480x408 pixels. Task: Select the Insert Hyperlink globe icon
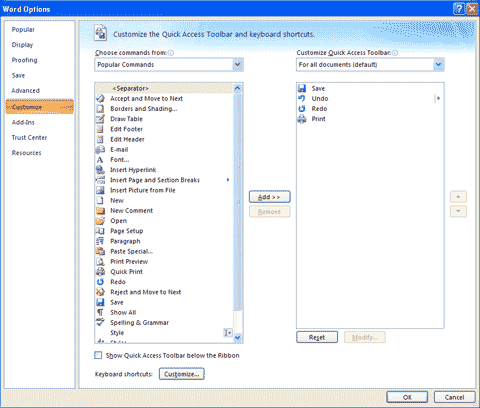[100, 170]
